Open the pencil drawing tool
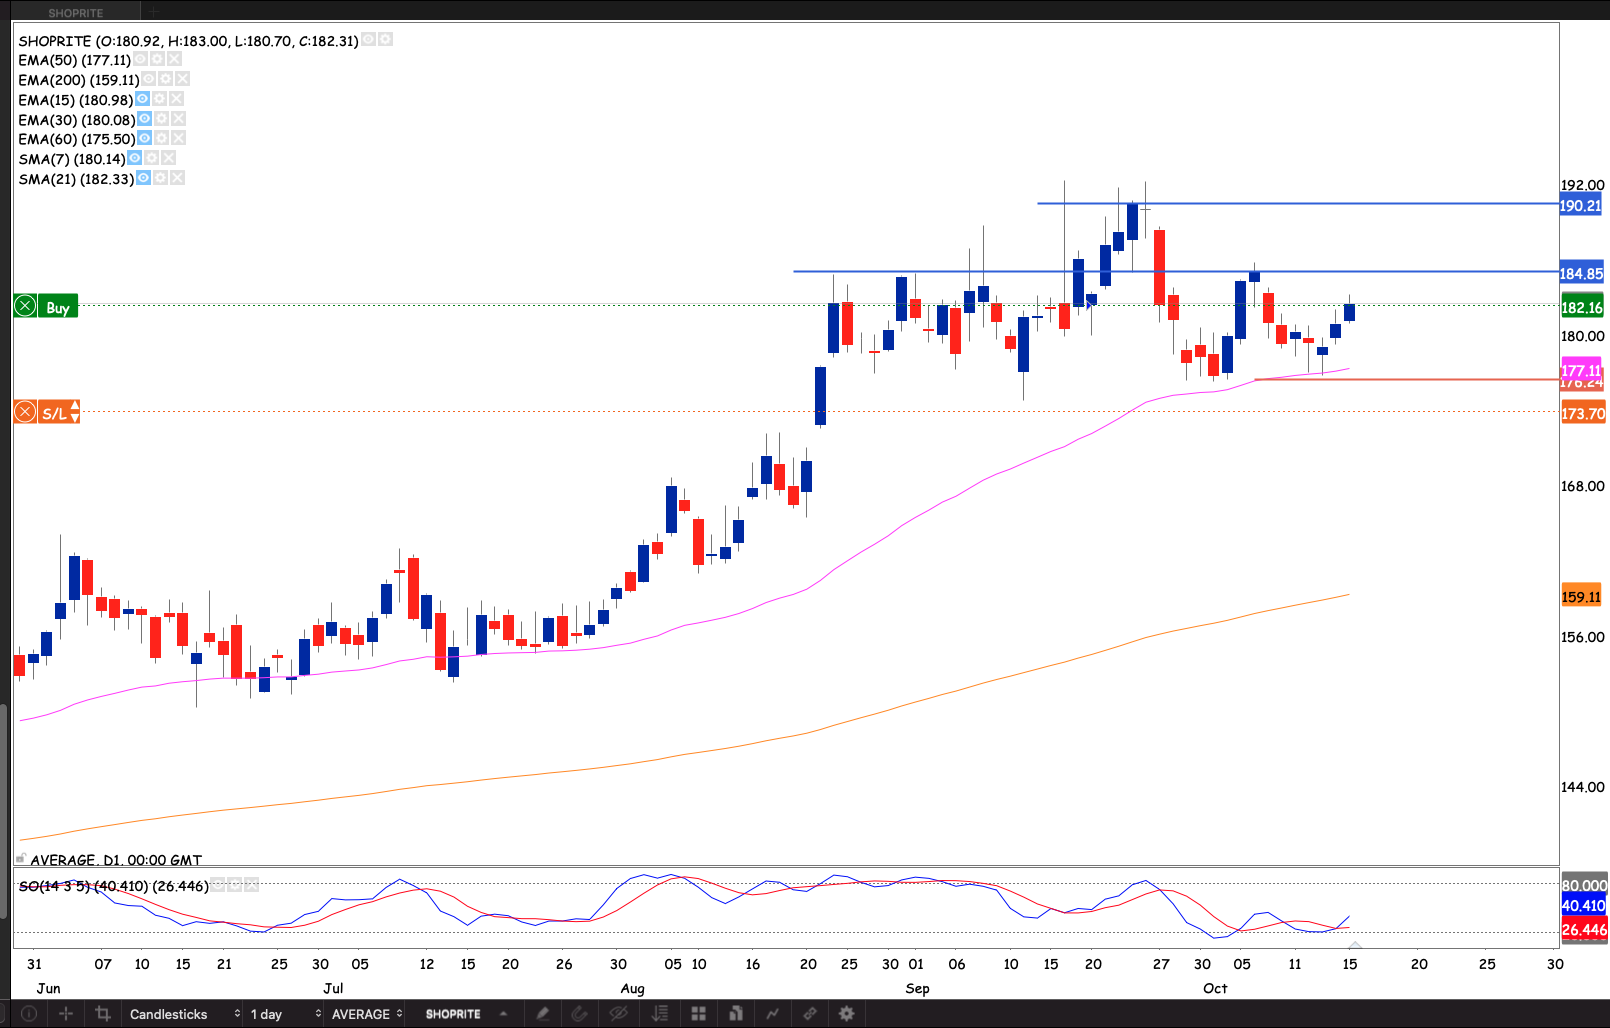 click(x=542, y=1014)
